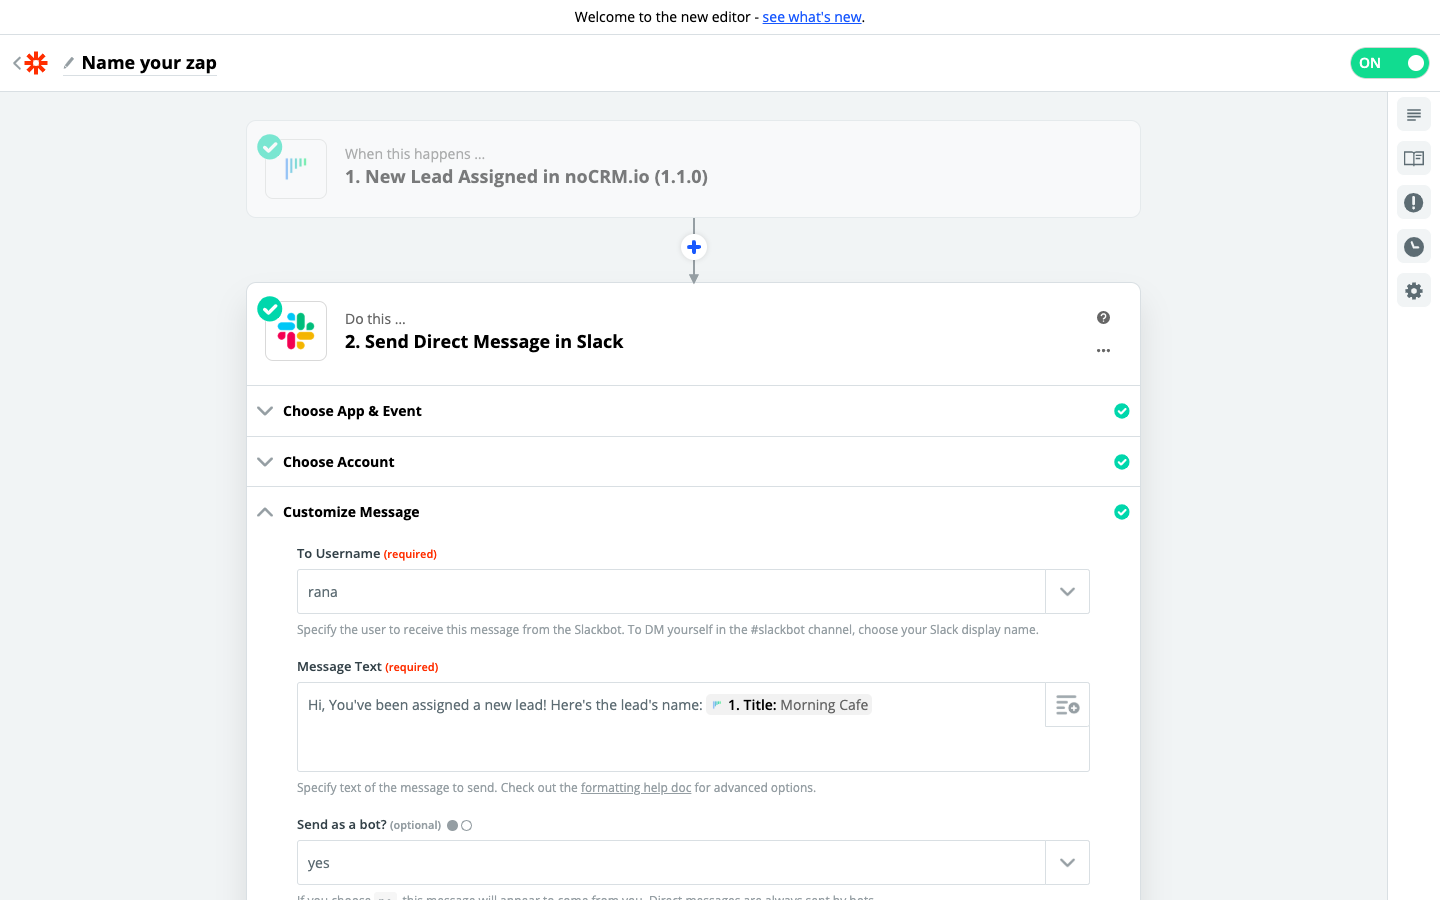1440x900 pixels.
Task: Expand the Choose Account section
Action: point(338,462)
